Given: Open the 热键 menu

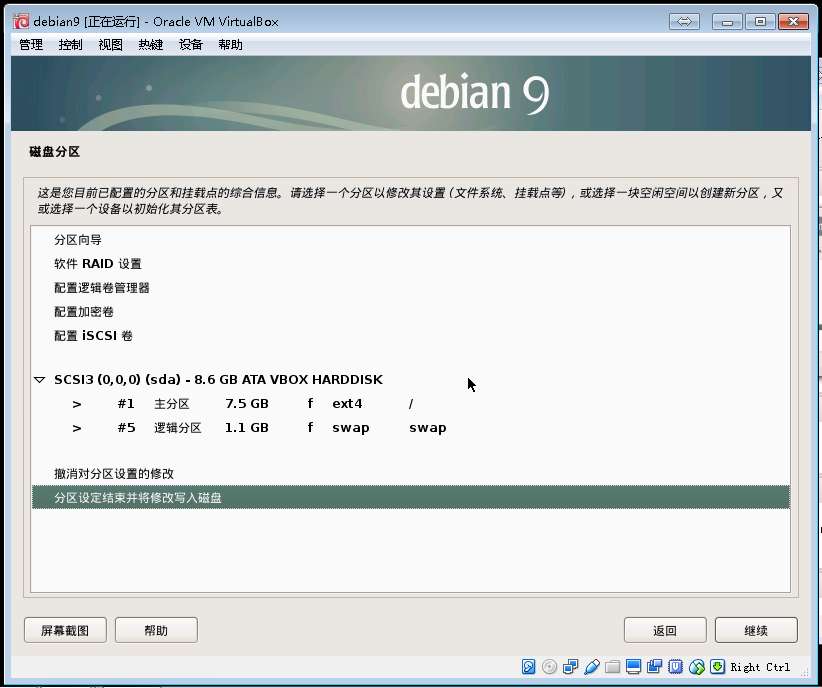Looking at the screenshot, I should tap(151, 45).
